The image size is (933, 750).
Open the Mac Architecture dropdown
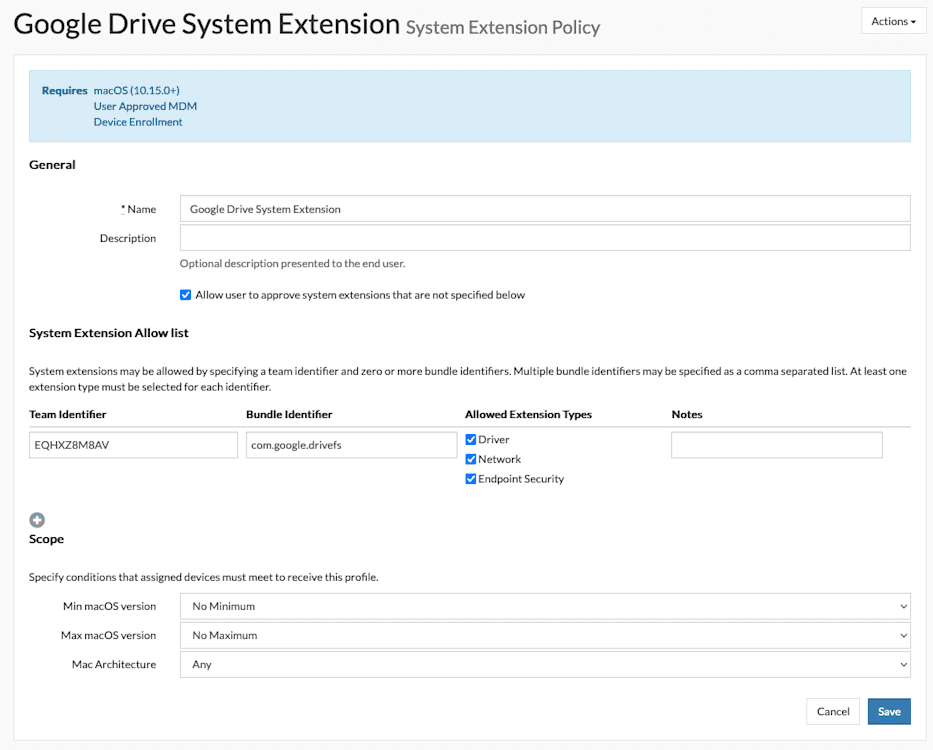(x=545, y=664)
